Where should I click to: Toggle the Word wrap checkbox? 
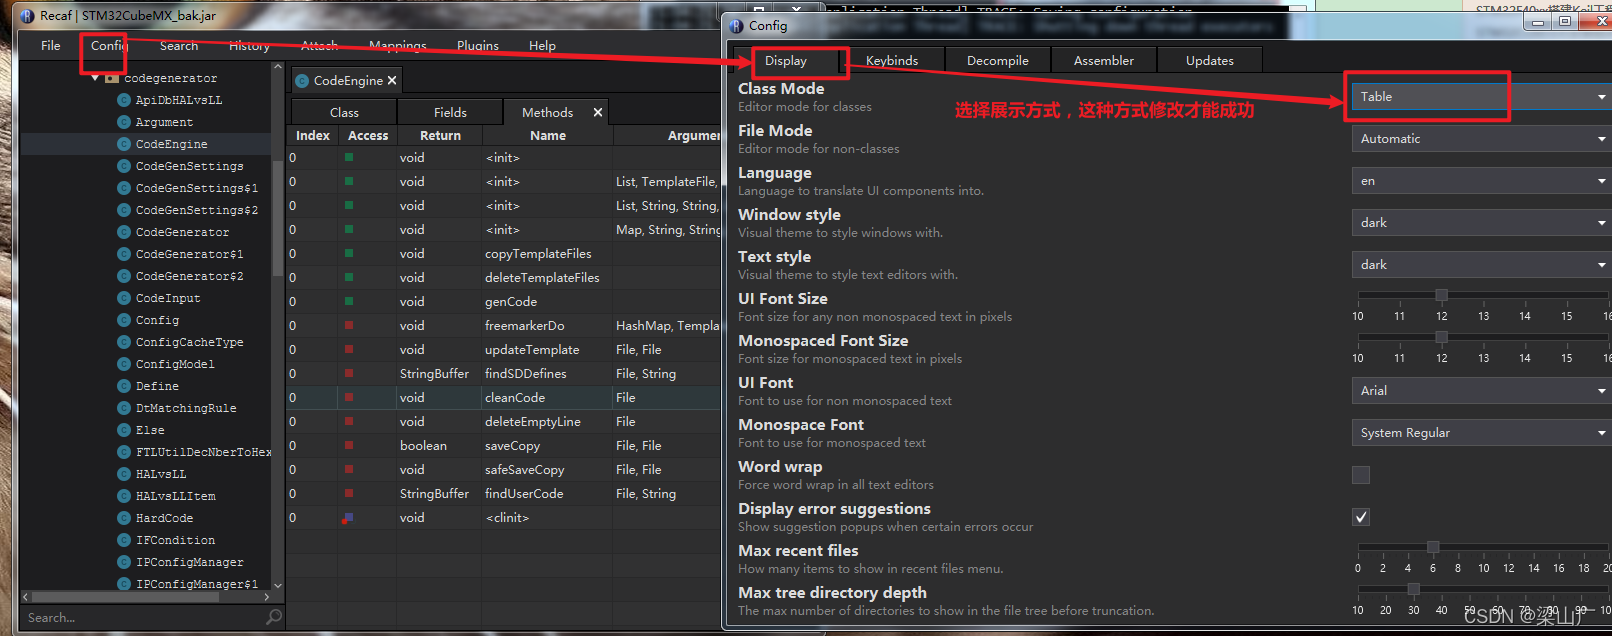tap(1361, 475)
